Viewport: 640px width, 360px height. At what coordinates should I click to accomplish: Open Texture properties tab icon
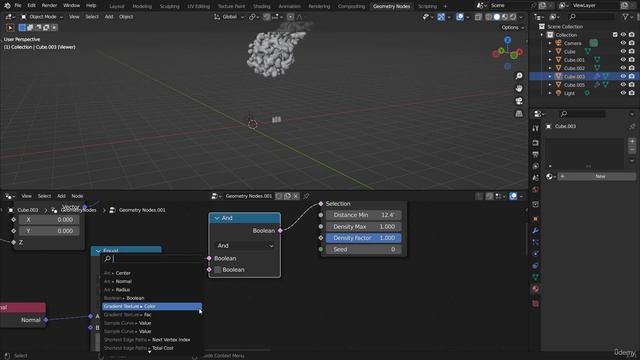coord(535,304)
